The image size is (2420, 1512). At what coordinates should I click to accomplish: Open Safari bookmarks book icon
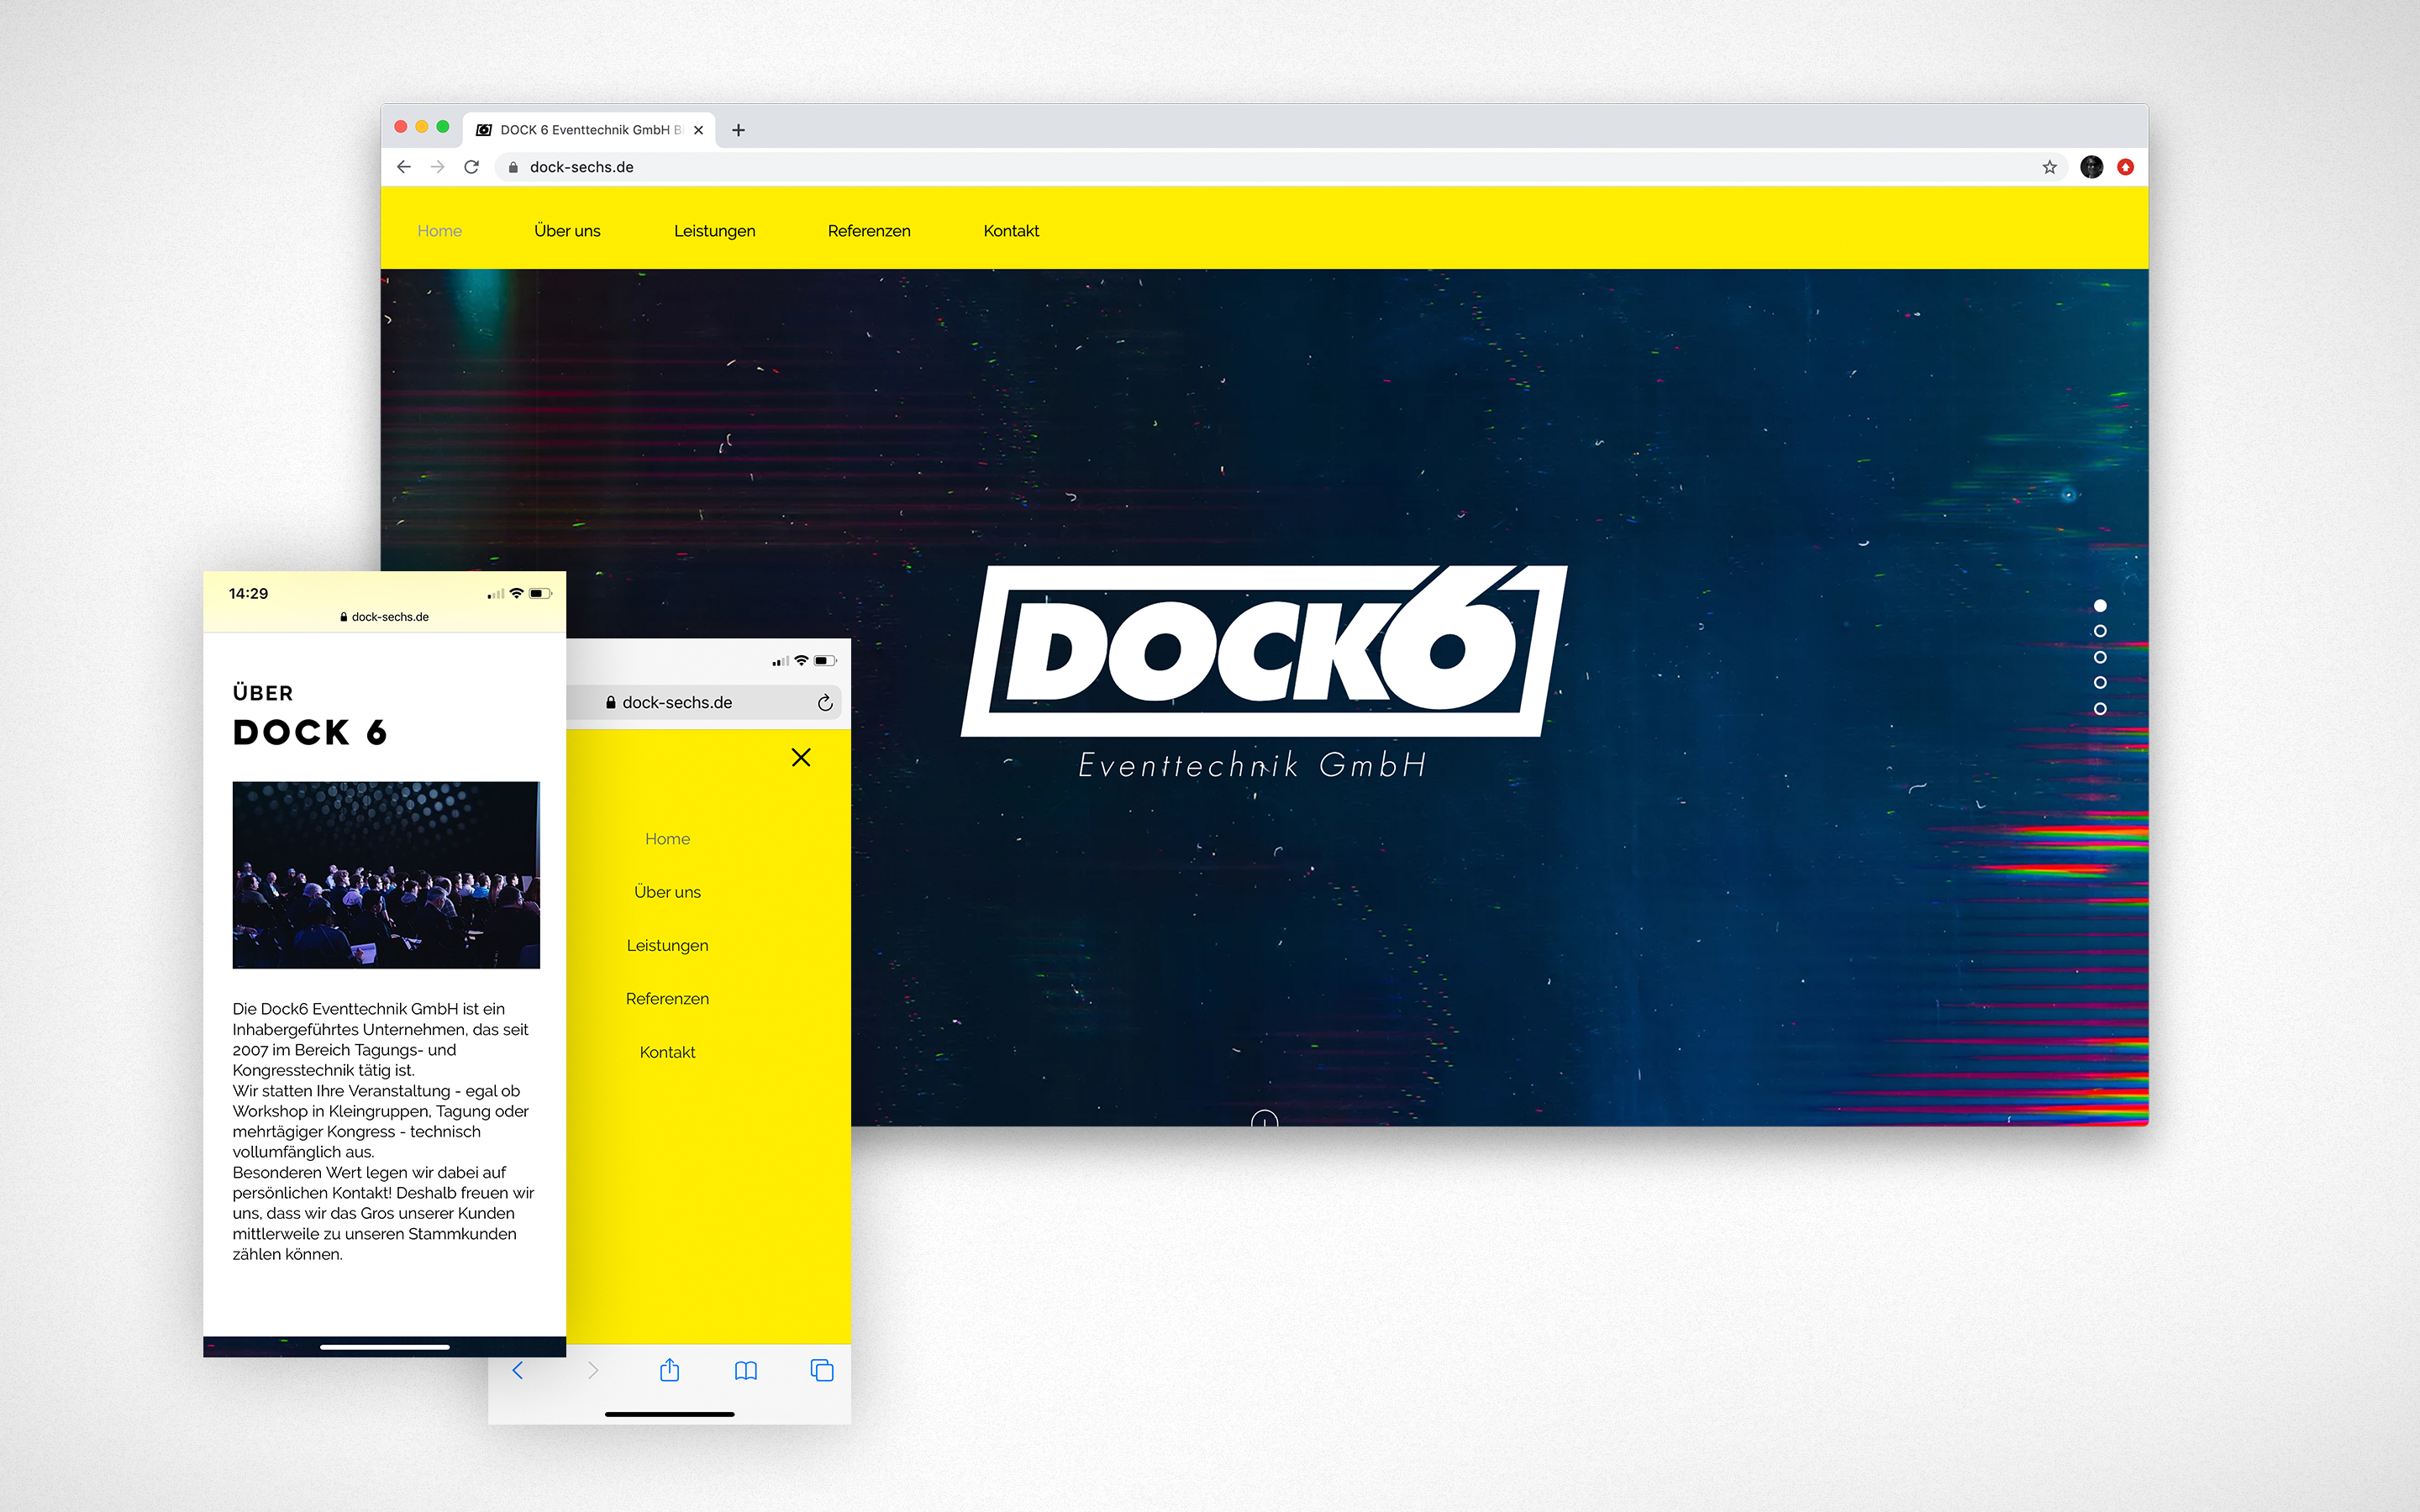pyautogui.click(x=746, y=1370)
